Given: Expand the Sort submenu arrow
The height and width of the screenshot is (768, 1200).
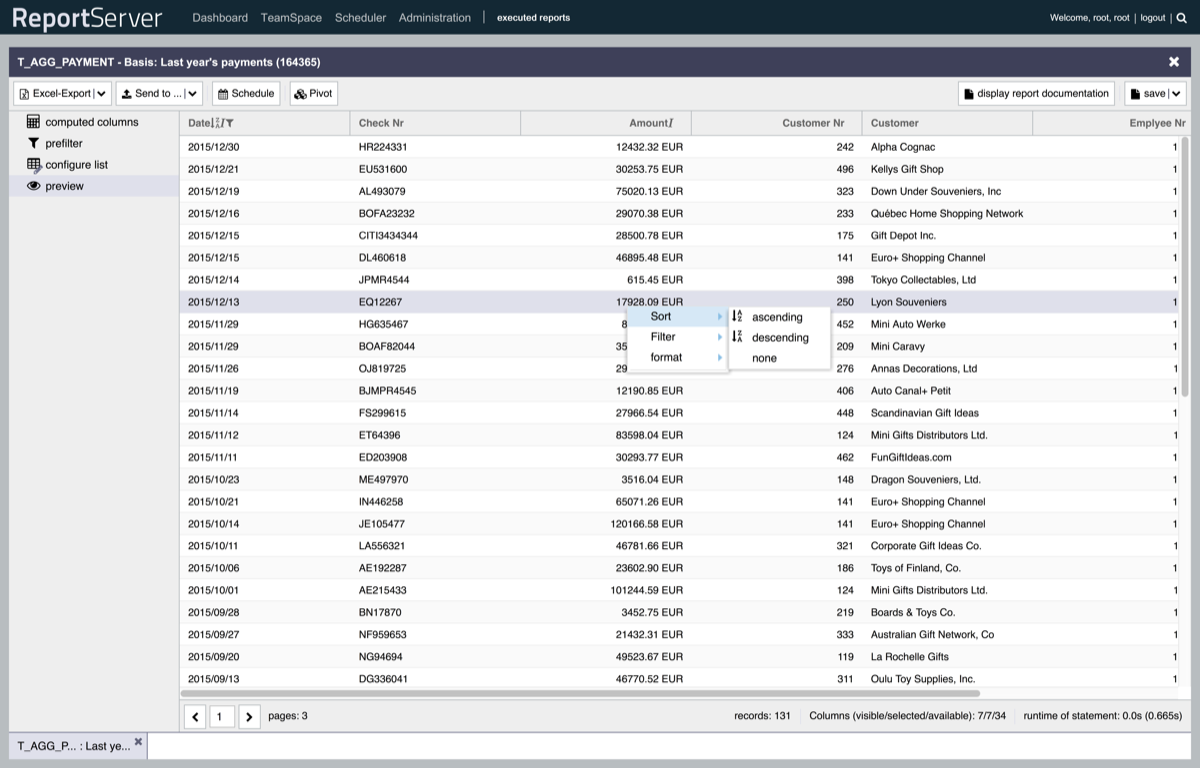Looking at the screenshot, I should tap(719, 316).
